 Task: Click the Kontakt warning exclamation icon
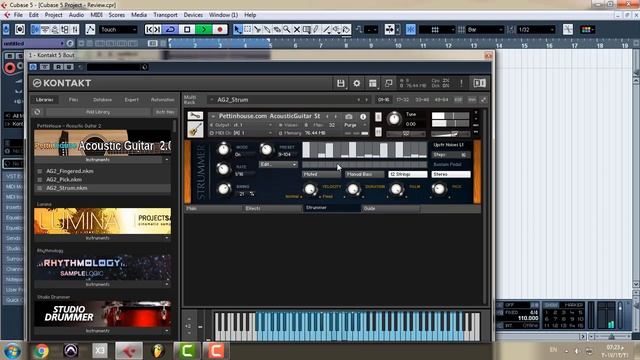461,83
